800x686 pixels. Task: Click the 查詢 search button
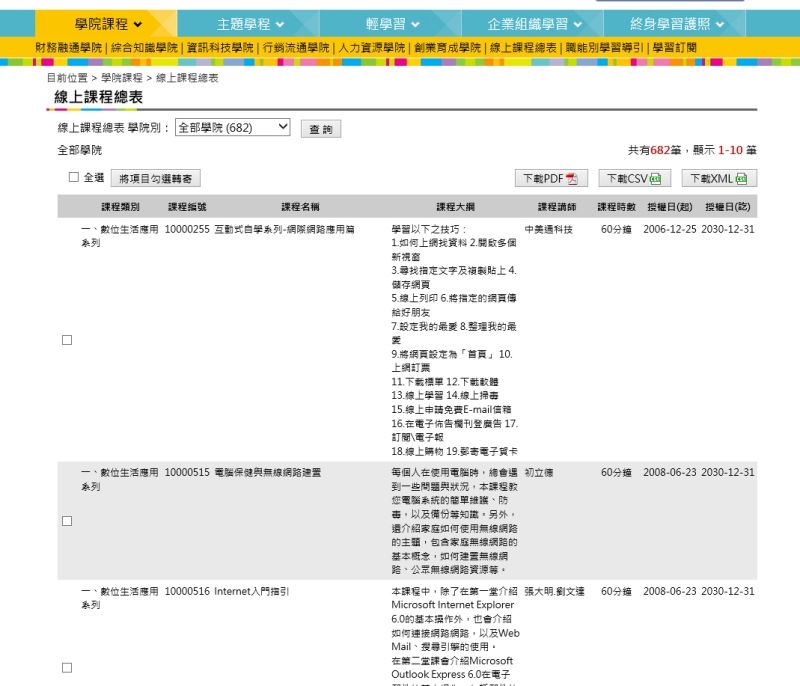321,129
